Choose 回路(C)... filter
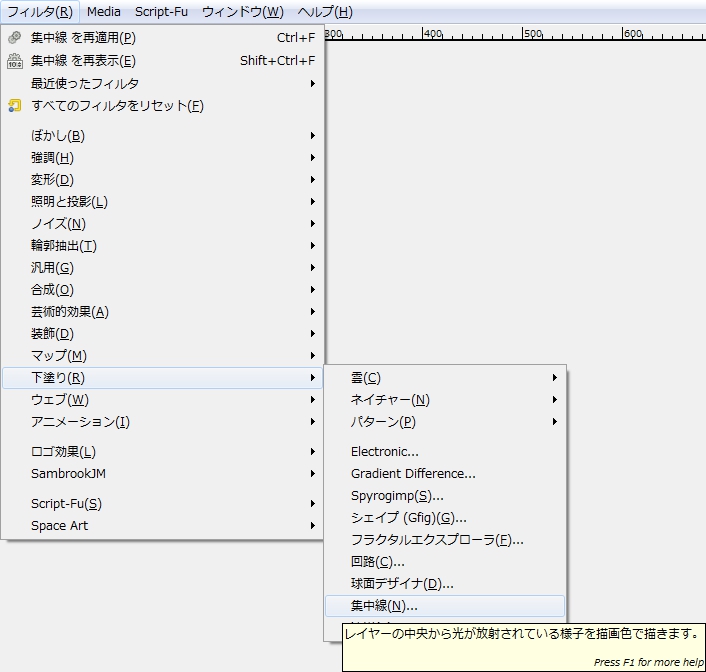Screen dimensions: 706x672 coord(445,562)
